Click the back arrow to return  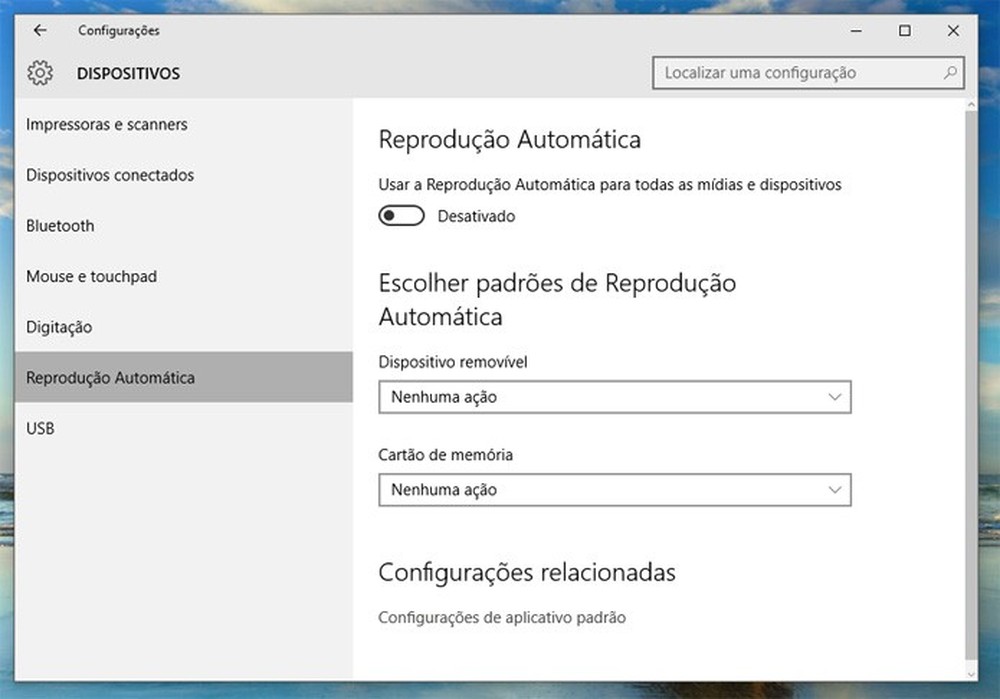pos(39,30)
